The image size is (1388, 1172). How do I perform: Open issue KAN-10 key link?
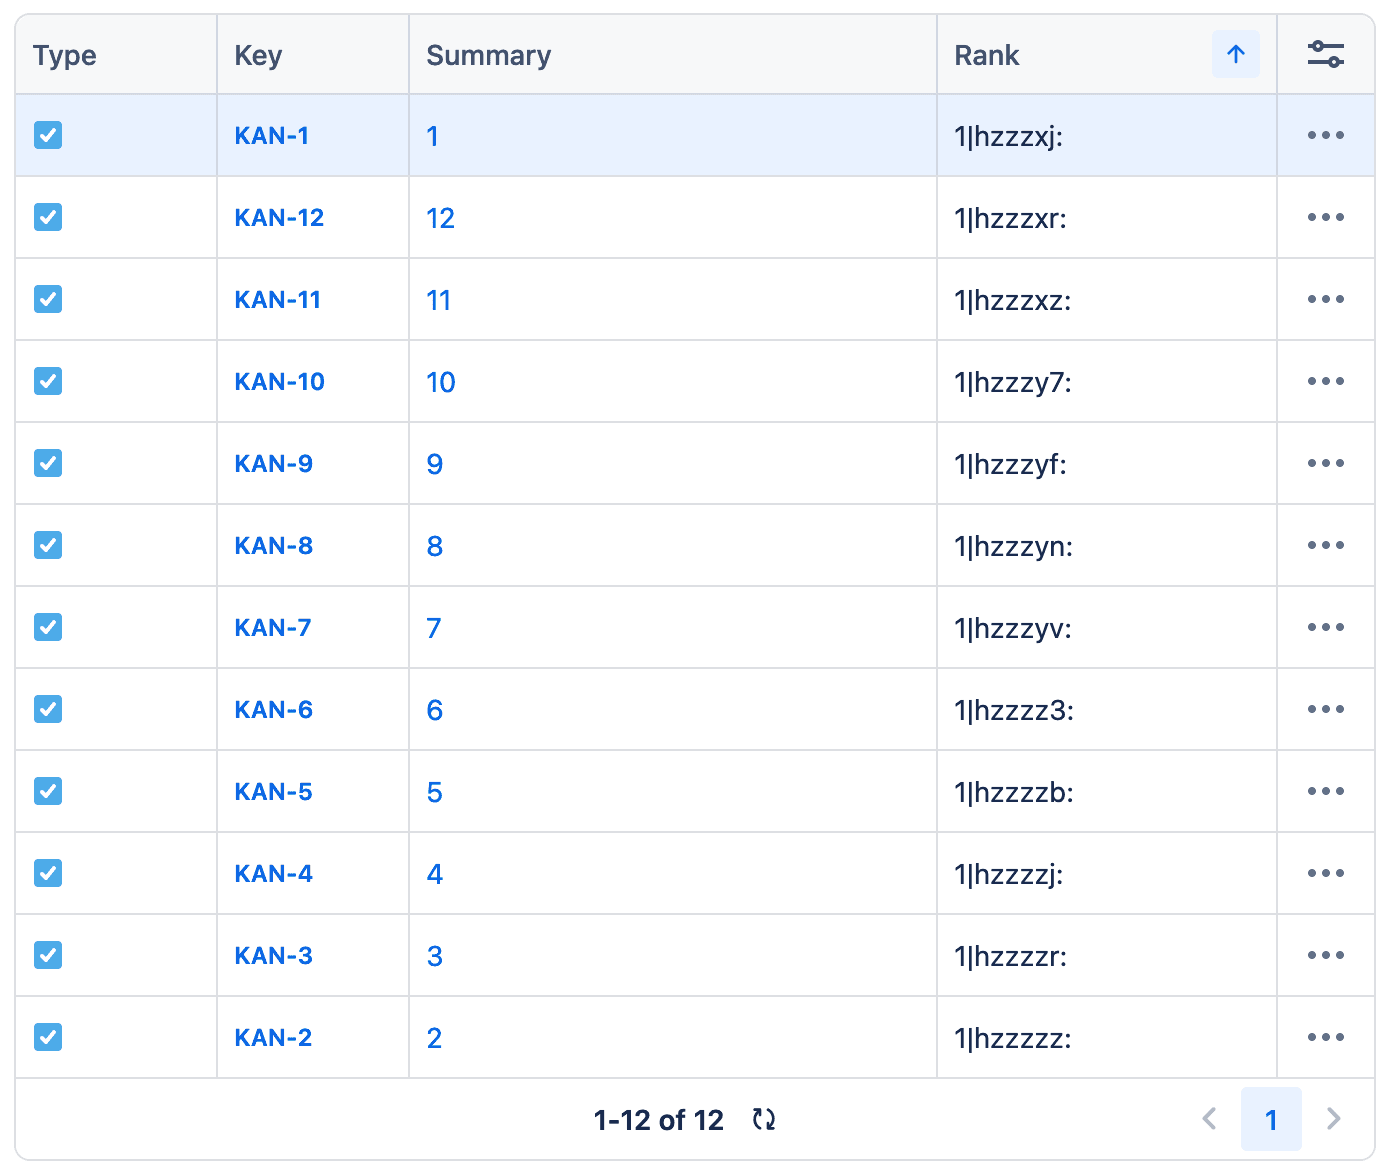tap(280, 382)
